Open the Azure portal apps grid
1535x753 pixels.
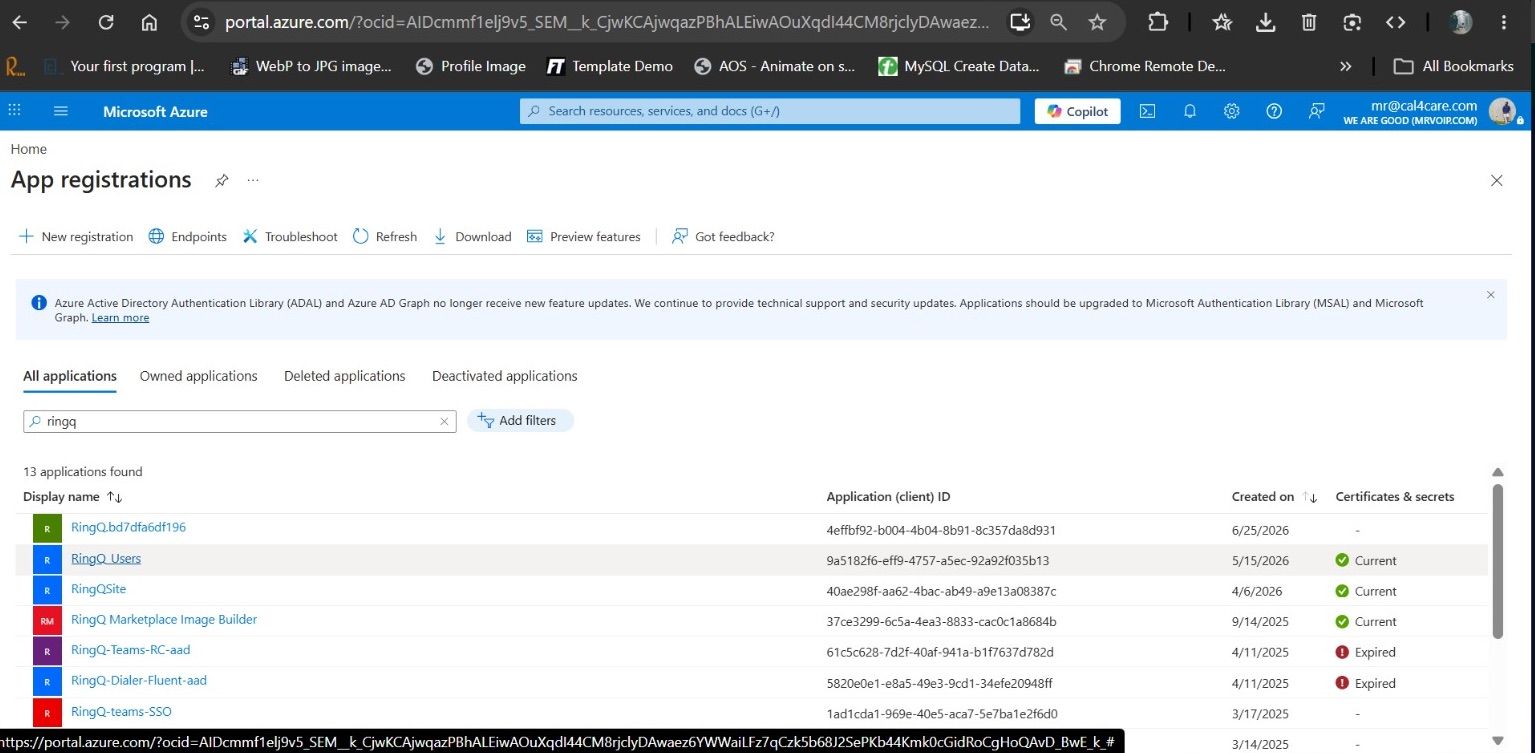pos(15,111)
